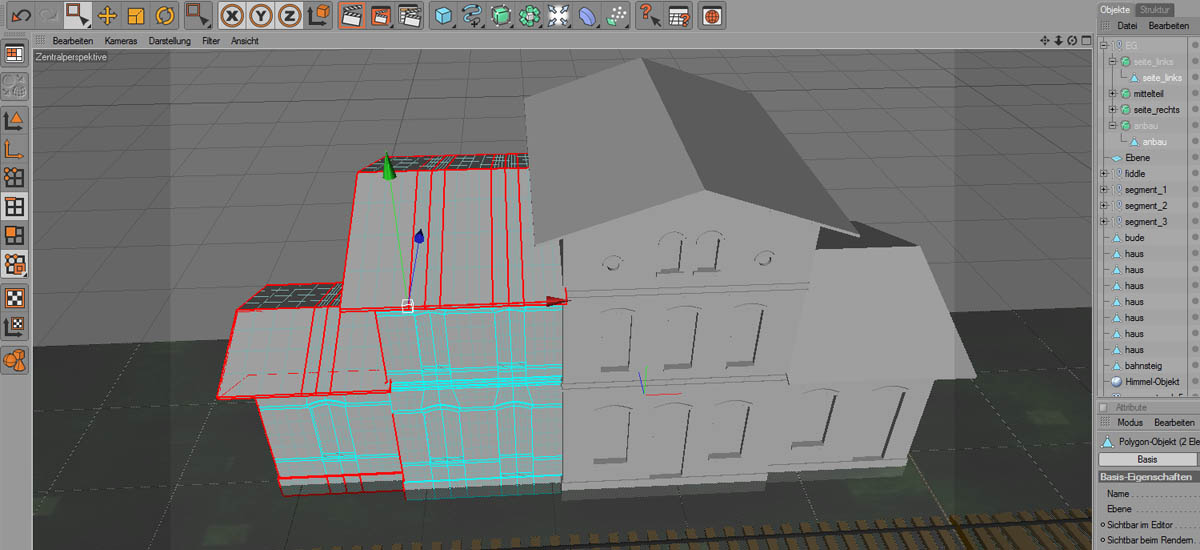Select the Rotate tool
This screenshot has height=550, width=1200.
(x=165, y=15)
